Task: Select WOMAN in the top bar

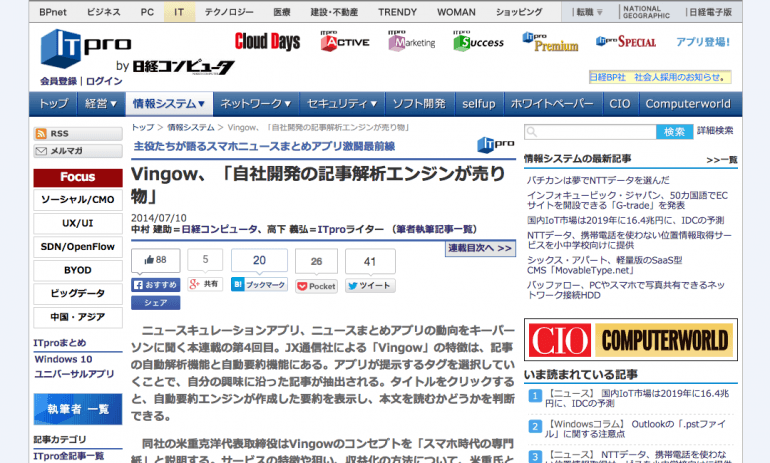Action: [x=456, y=12]
